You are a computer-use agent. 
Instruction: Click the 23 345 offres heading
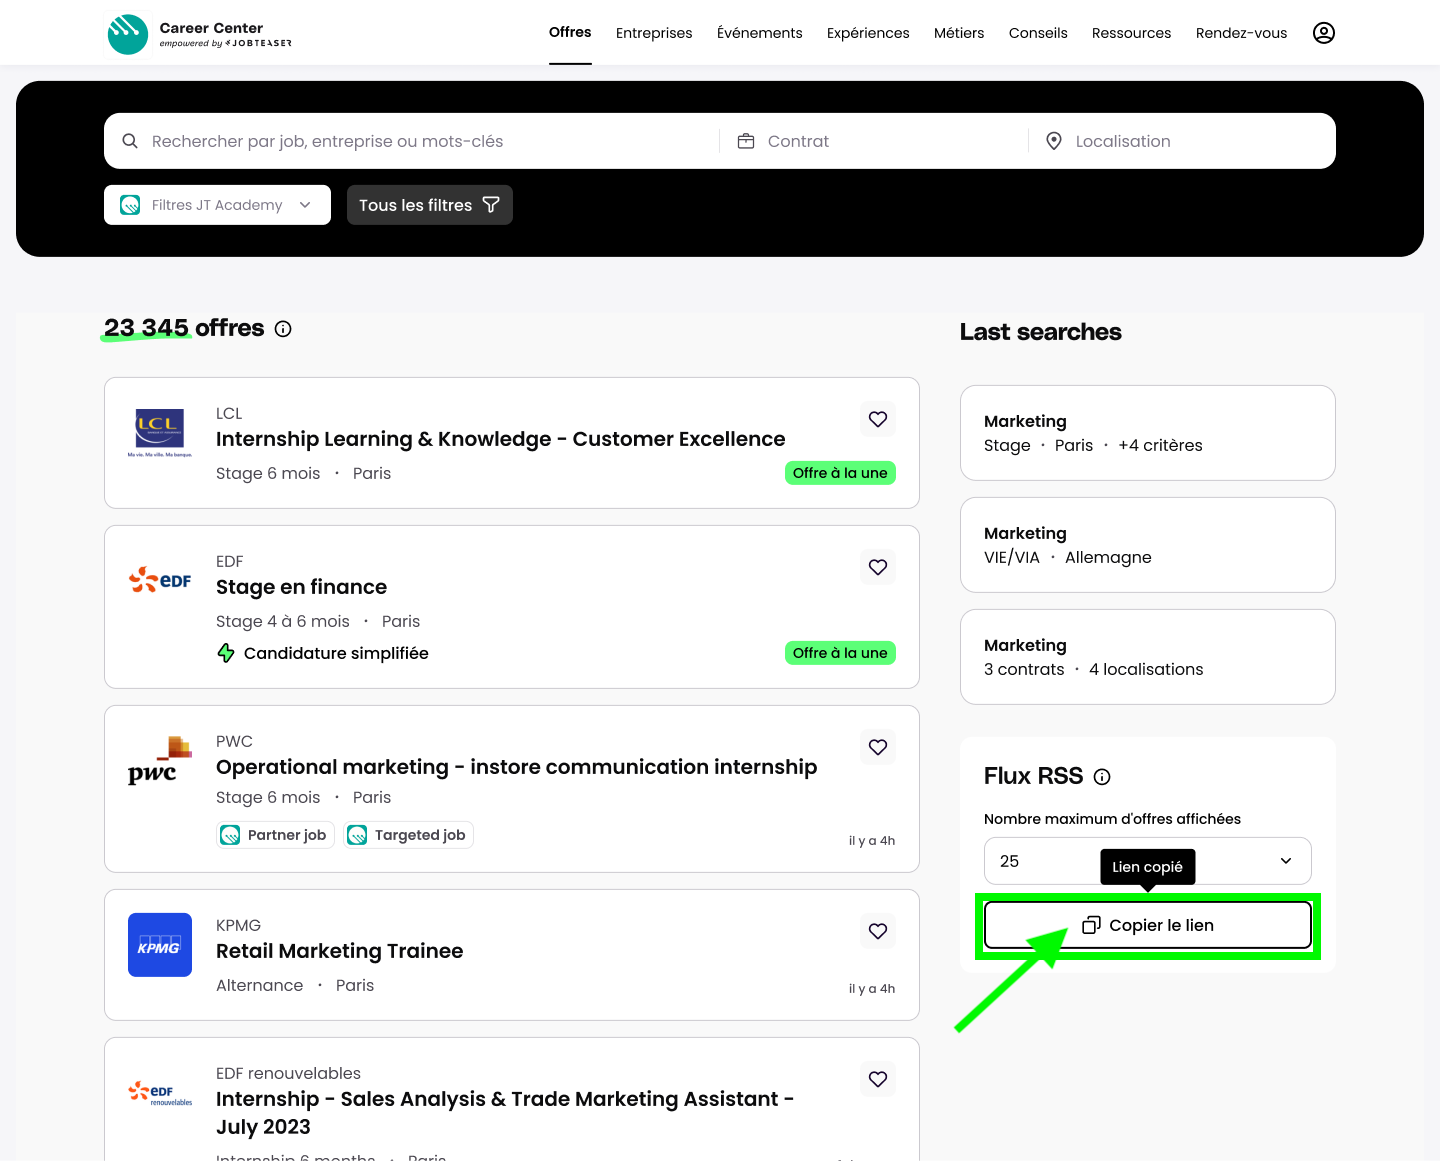point(184,328)
